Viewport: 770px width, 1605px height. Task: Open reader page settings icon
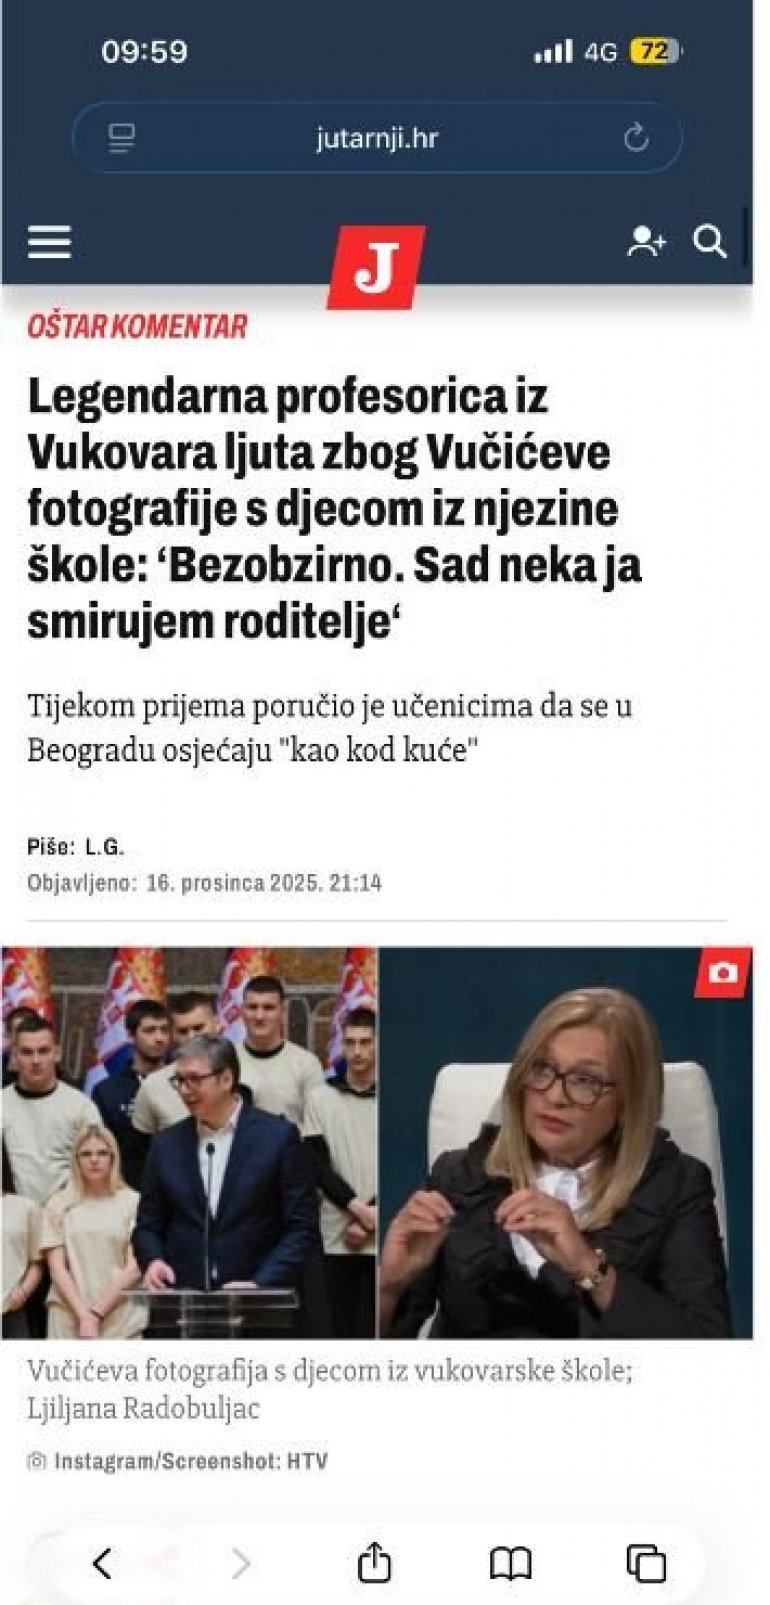[122, 138]
